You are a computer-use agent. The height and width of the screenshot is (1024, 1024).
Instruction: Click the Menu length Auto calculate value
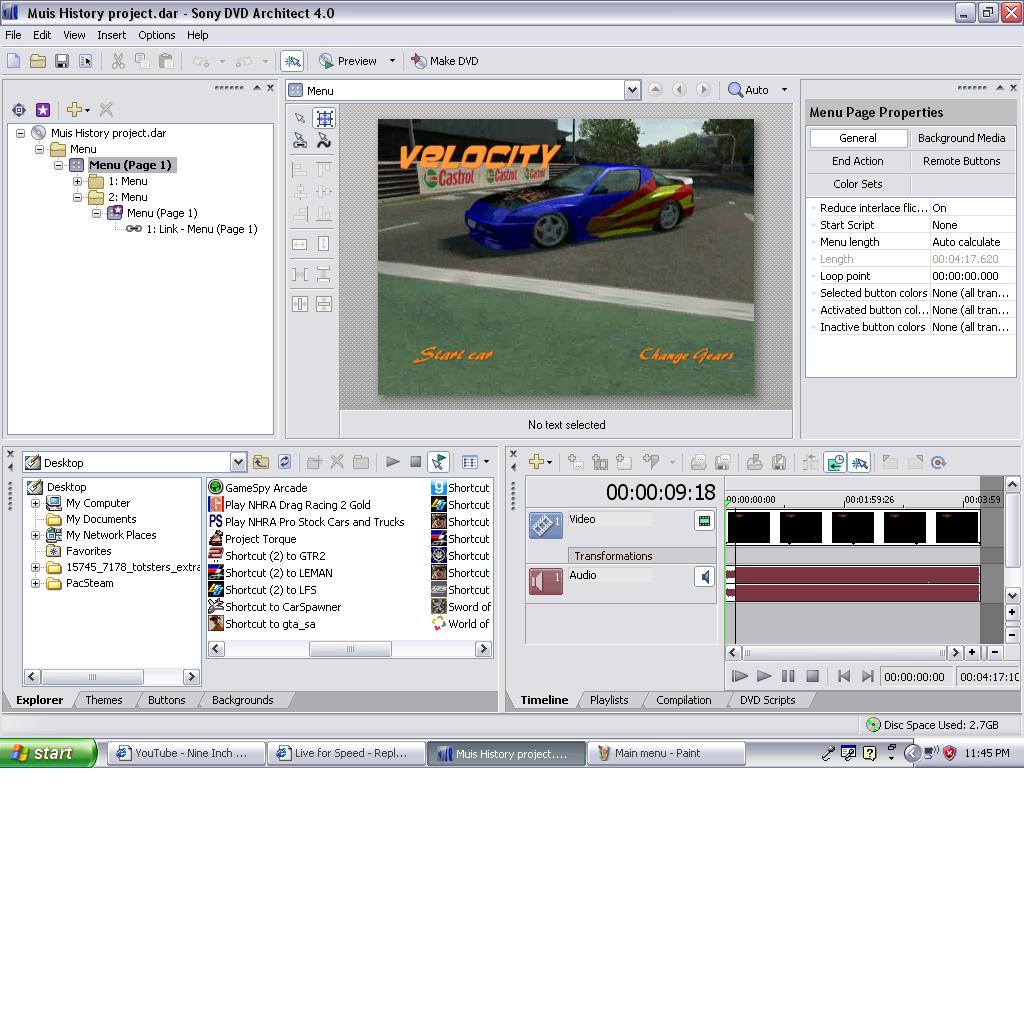(972, 242)
